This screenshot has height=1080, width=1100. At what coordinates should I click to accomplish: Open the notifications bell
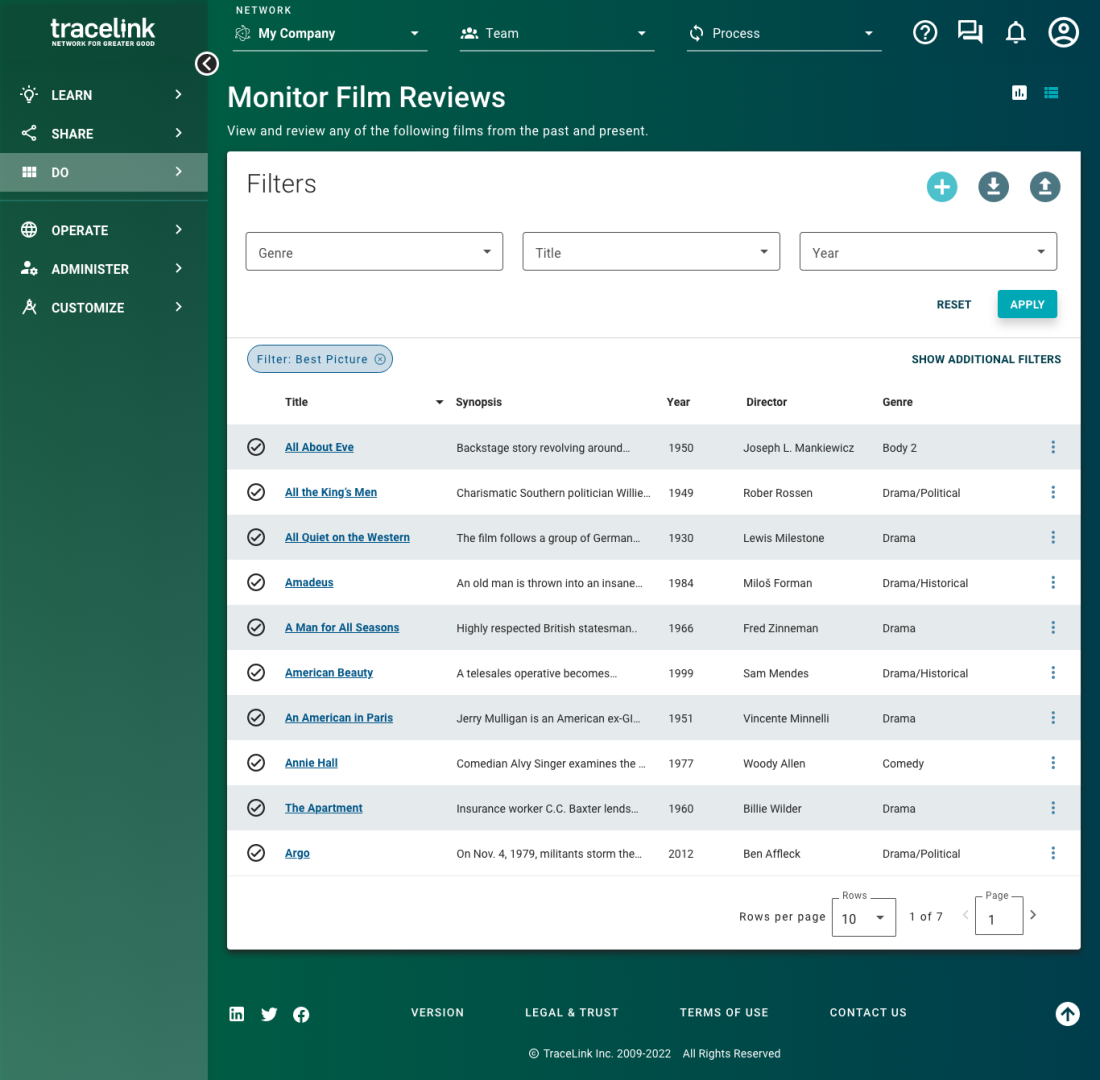pyautogui.click(x=1016, y=33)
